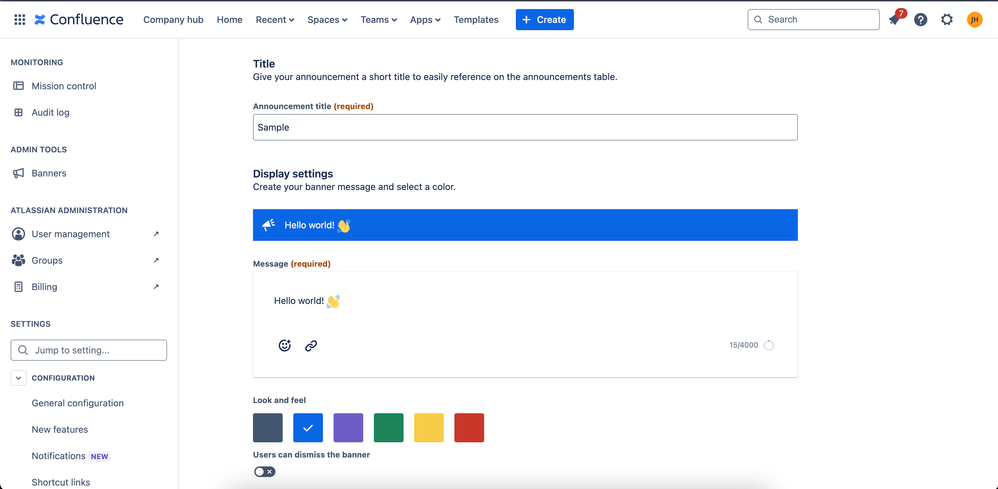Image resolution: width=998 pixels, height=489 pixels.
Task: Click the User management person icon
Action: pyautogui.click(x=18, y=234)
